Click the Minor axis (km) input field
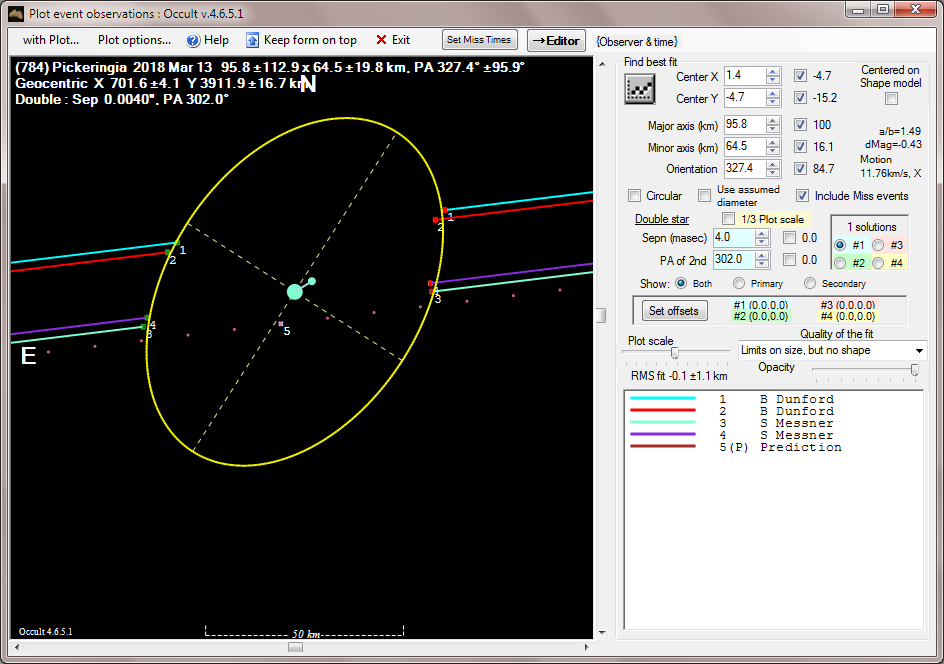The height and width of the screenshot is (664, 944). pos(745,146)
